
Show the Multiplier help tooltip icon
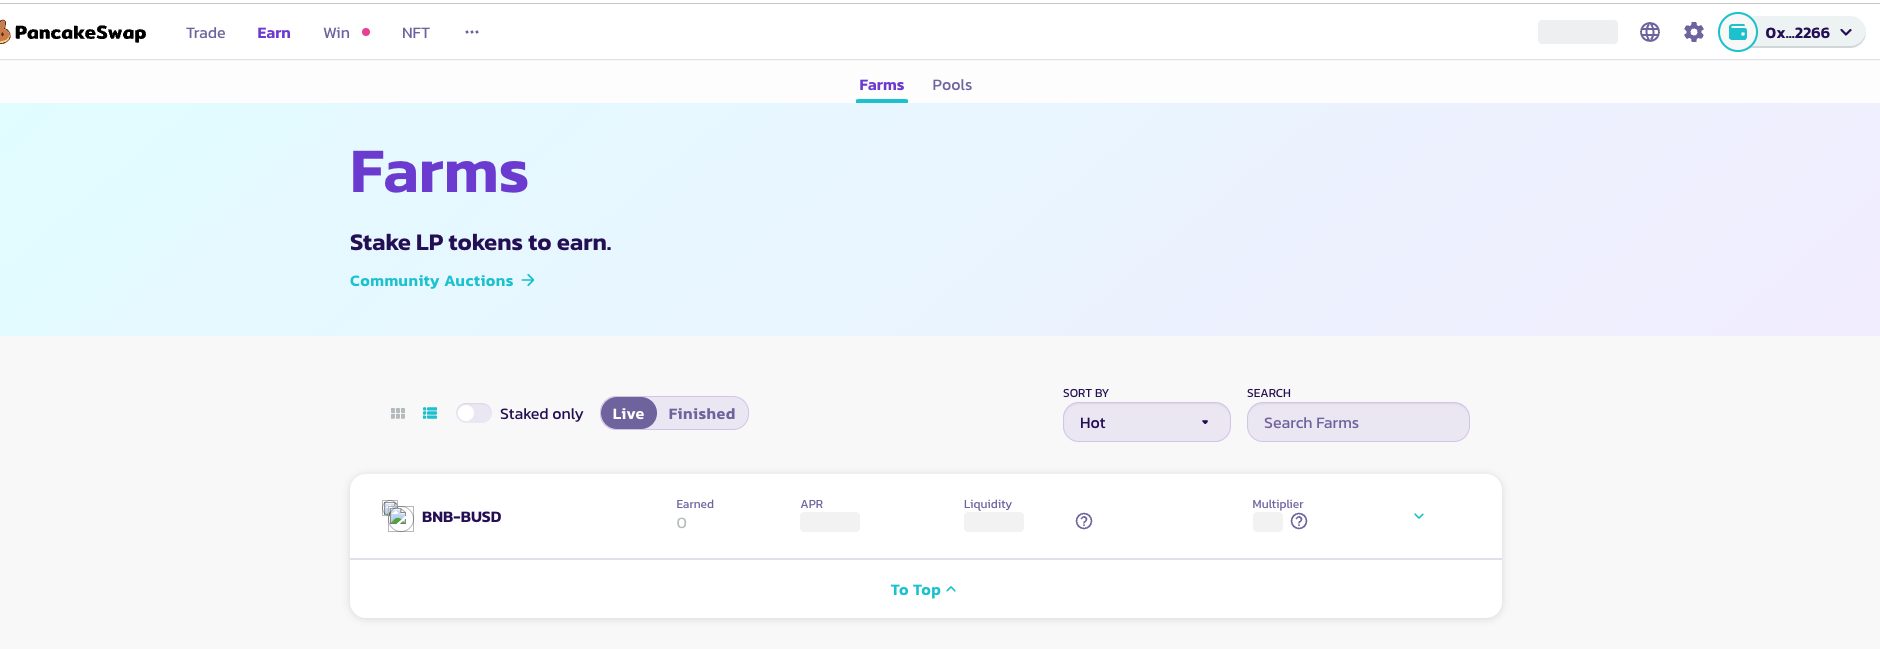pos(1299,521)
